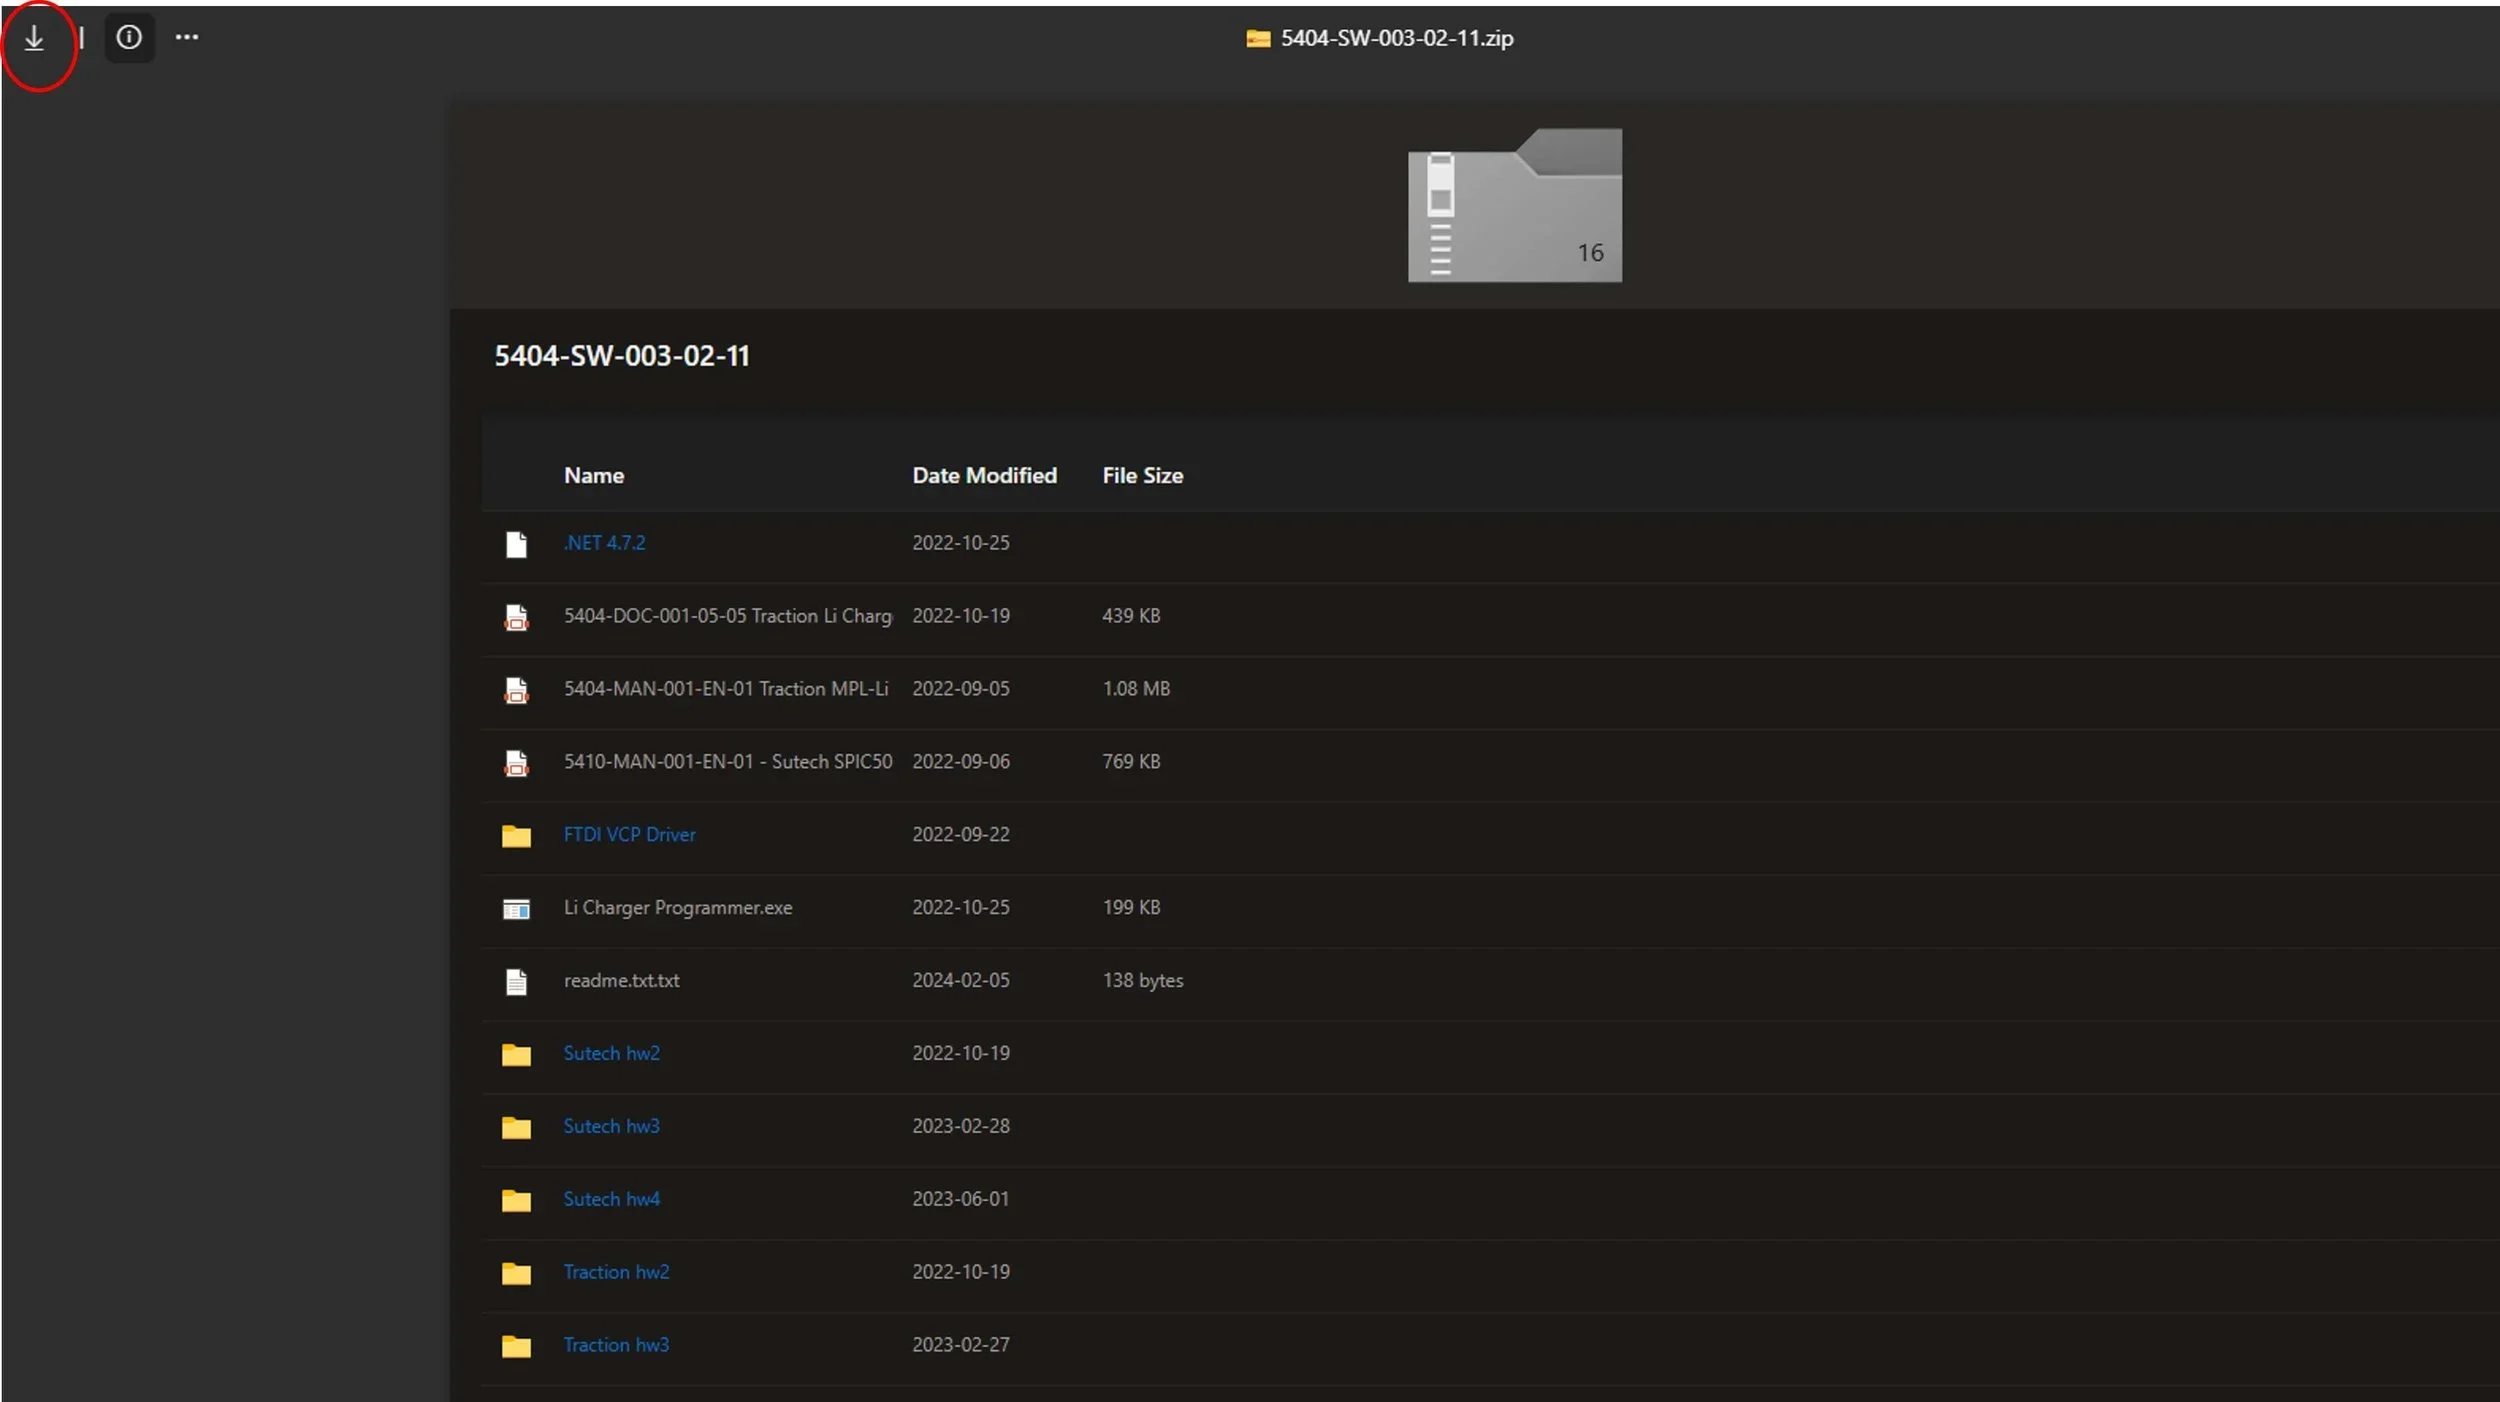Open the info details icon
Image resolution: width=2500 pixels, height=1402 pixels.
129,38
